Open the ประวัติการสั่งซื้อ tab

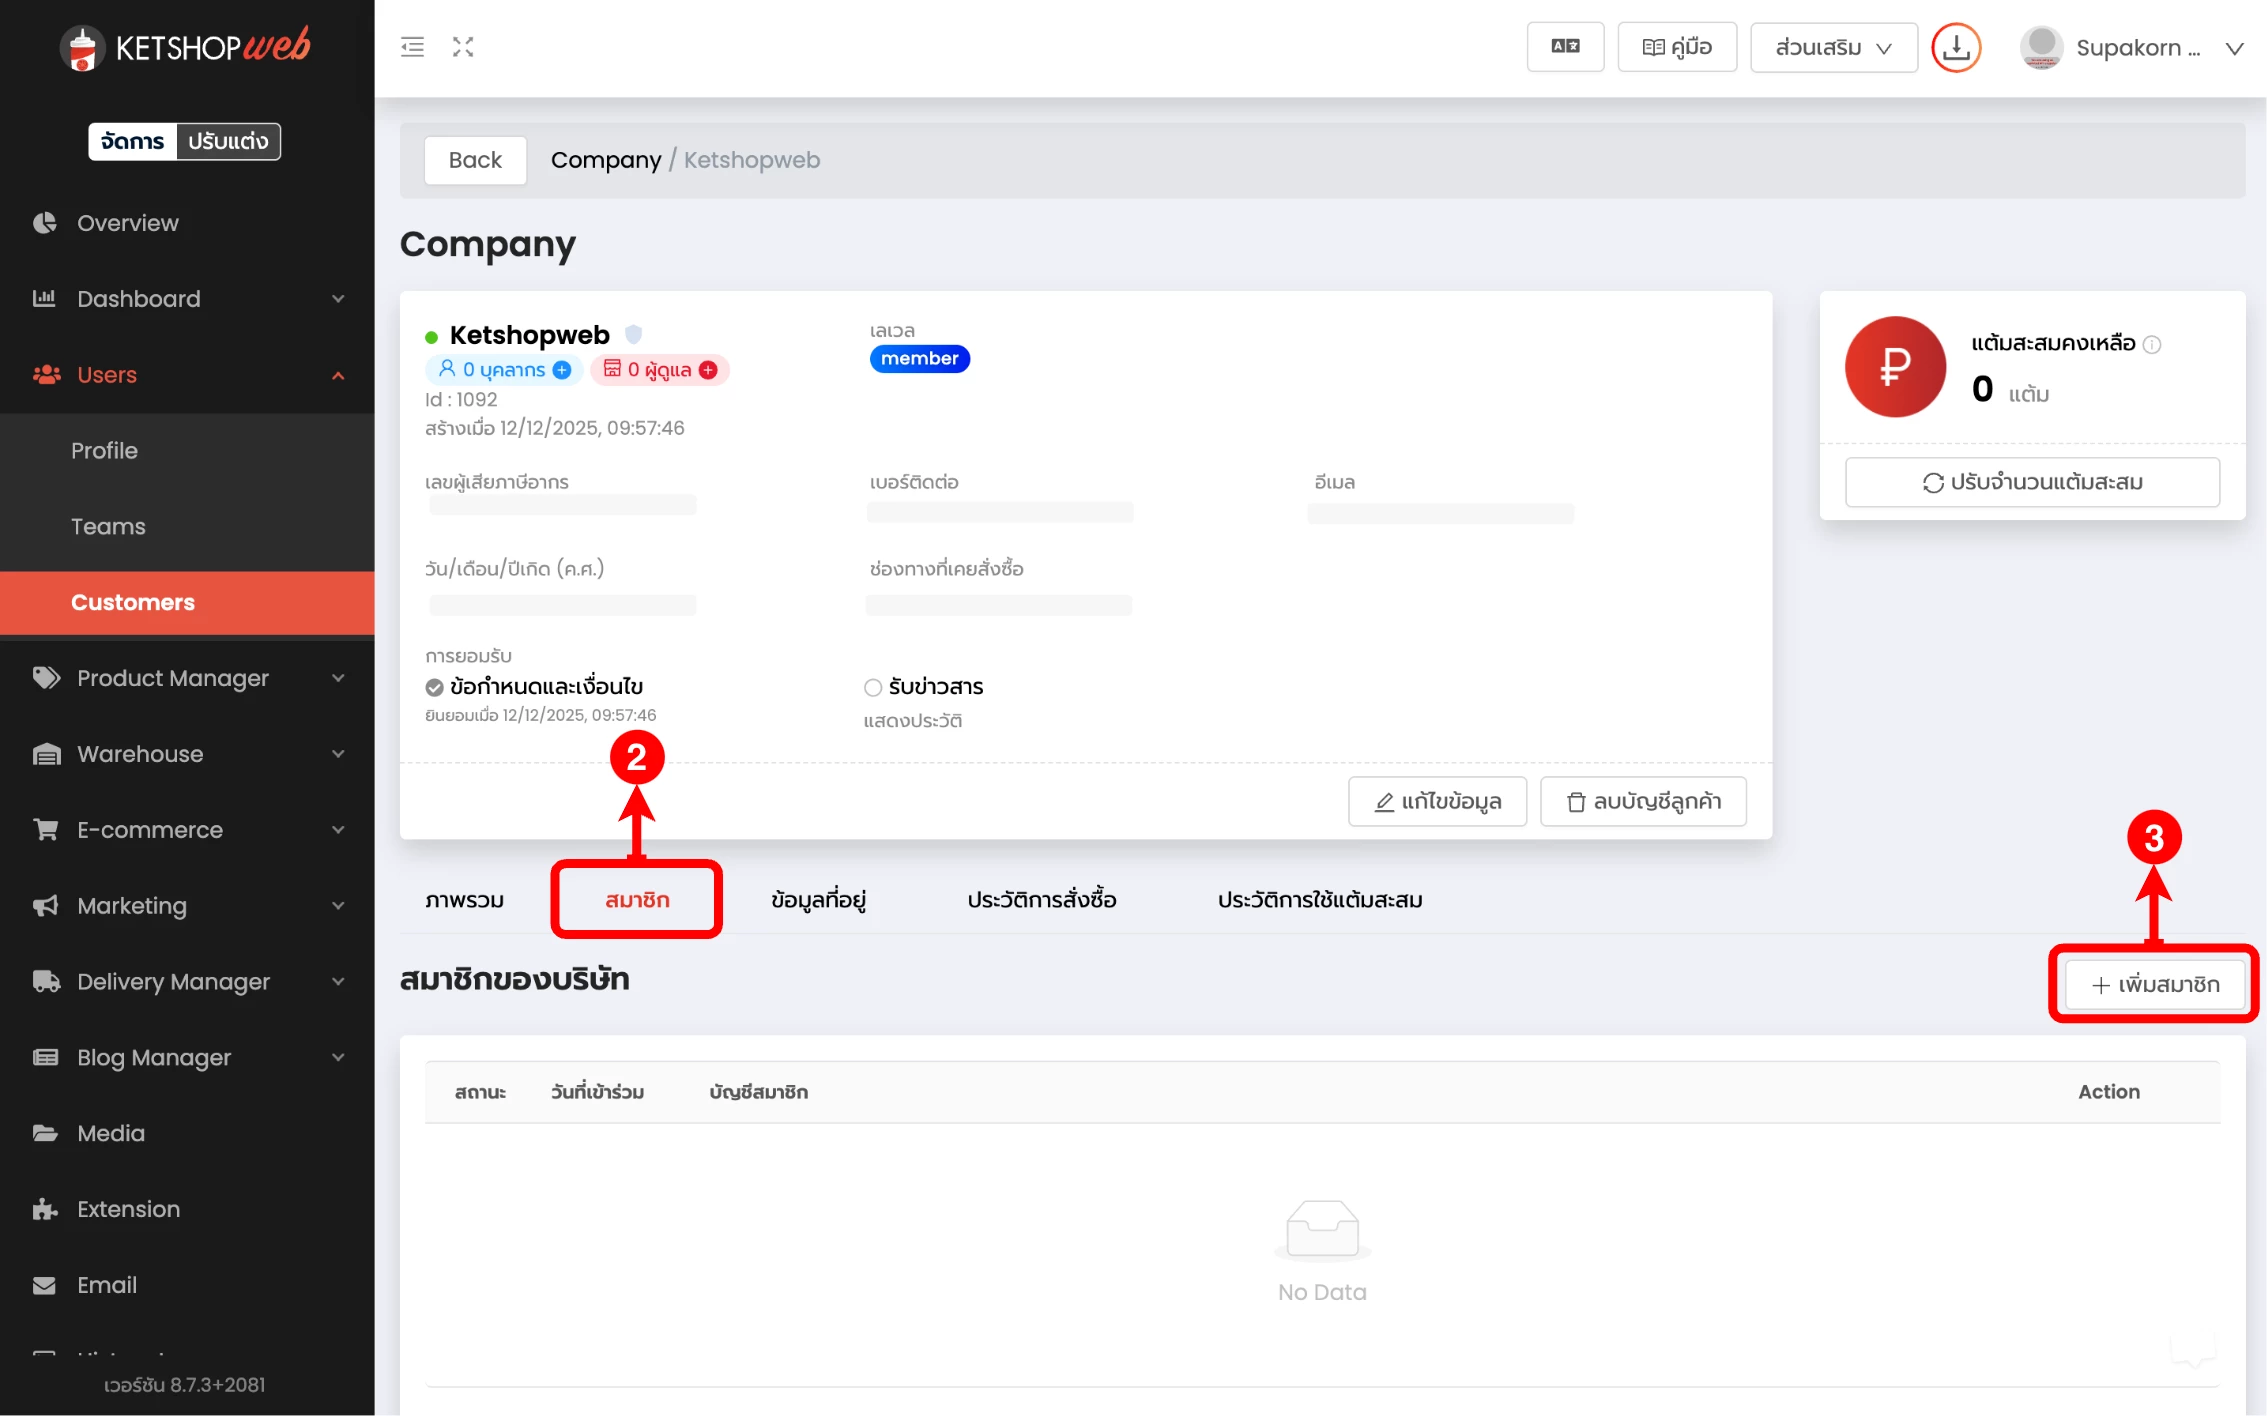[x=1041, y=900]
